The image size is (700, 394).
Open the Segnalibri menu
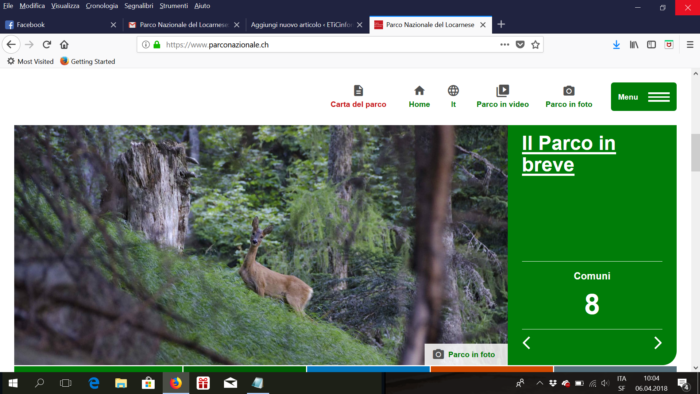(x=138, y=6)
